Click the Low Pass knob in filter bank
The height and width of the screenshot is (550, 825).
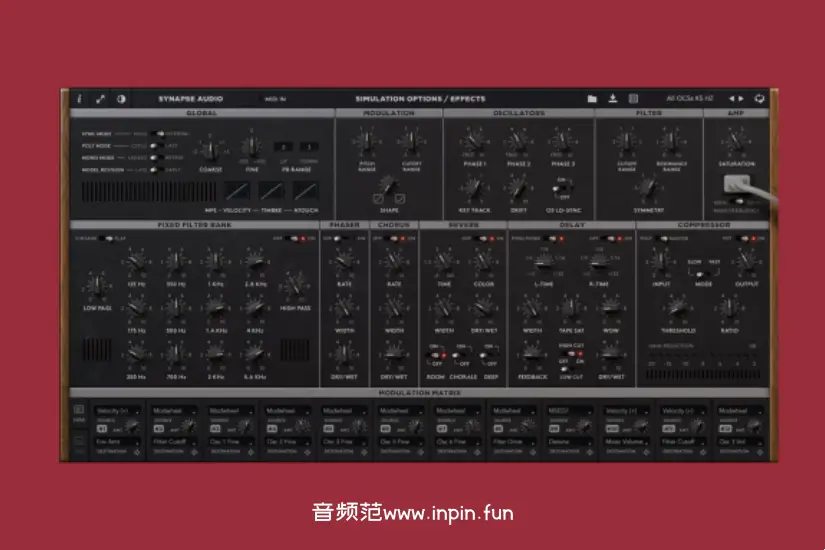(x=97, y=287)
